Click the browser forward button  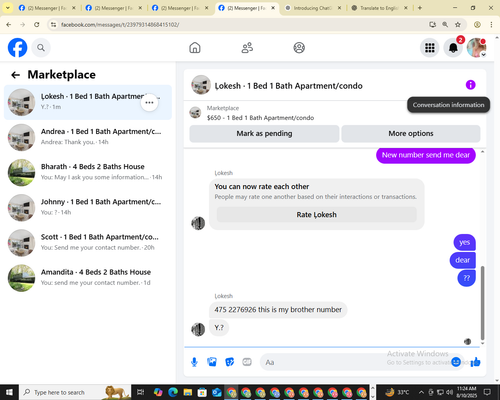pos(22,24)
